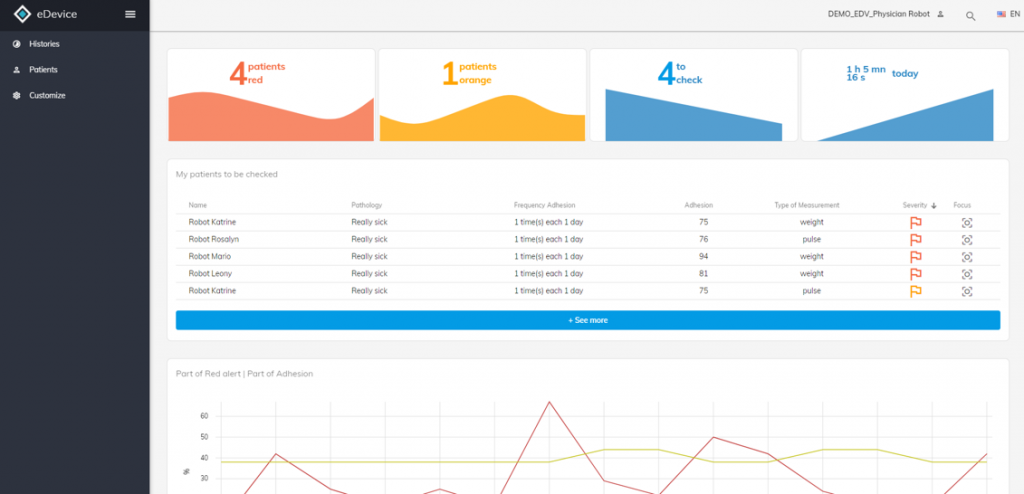Click the red severity flag for Robot Leony

tap(915, 274)
